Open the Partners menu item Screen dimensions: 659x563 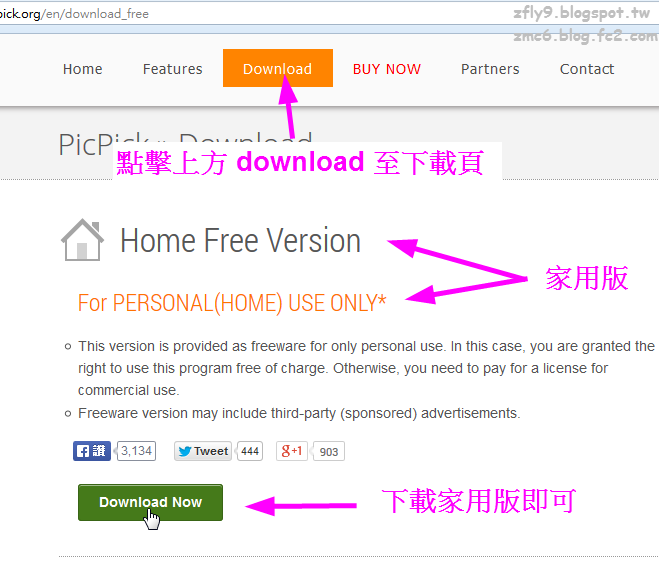pos(490,69)
